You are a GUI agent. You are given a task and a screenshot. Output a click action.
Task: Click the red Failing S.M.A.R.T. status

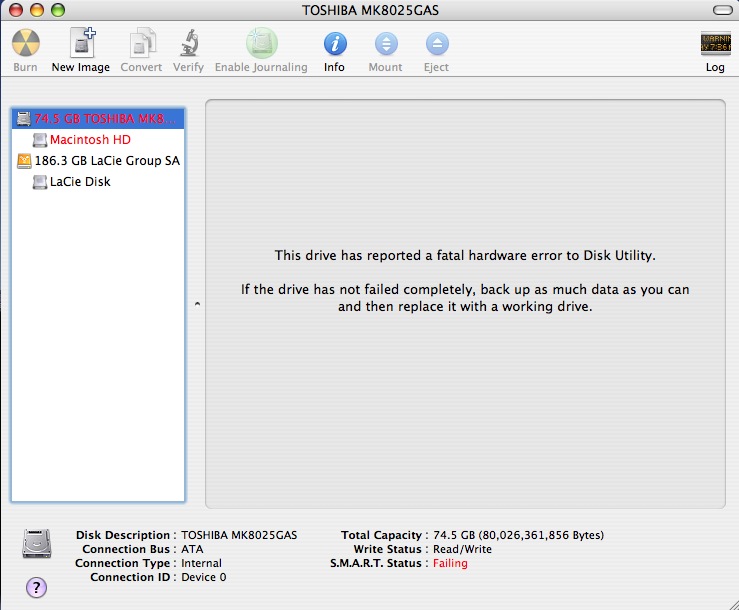pos(450,563)
